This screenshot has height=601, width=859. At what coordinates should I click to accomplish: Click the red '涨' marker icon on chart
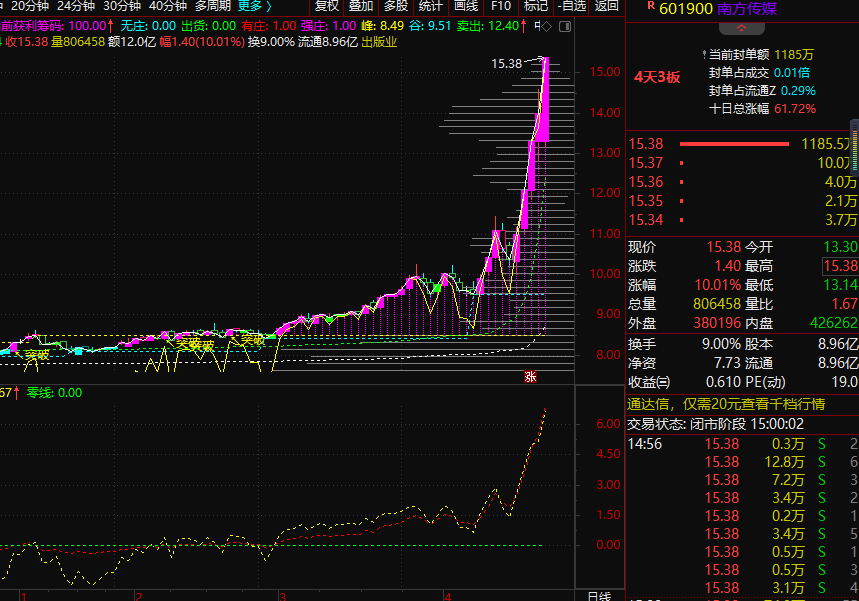[531, 377]
